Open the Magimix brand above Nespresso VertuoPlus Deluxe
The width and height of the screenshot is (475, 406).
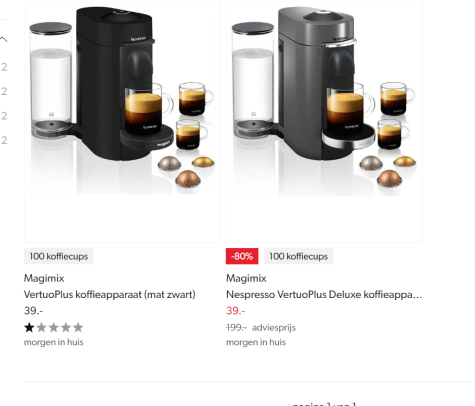[246, 278]
